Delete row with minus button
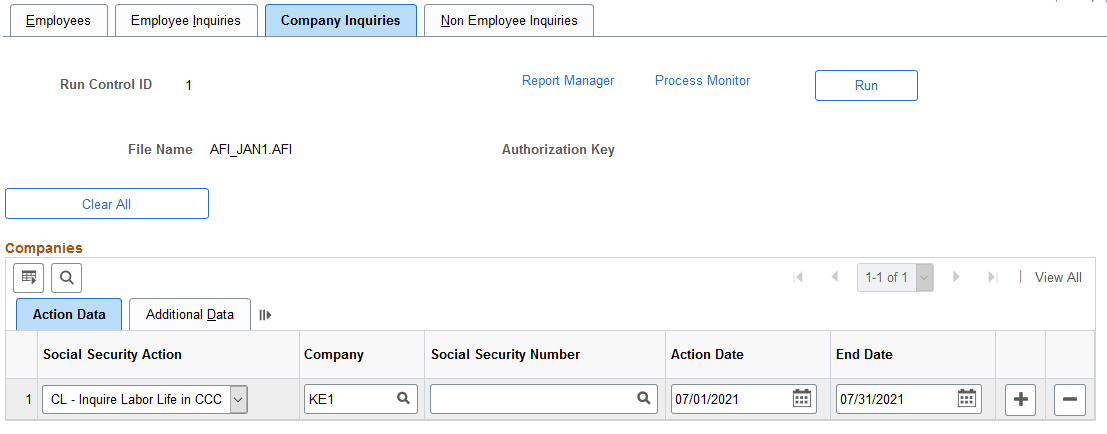Image resolution: width=1107 pixels, height=434 pixels. (x=1069, y=399)
